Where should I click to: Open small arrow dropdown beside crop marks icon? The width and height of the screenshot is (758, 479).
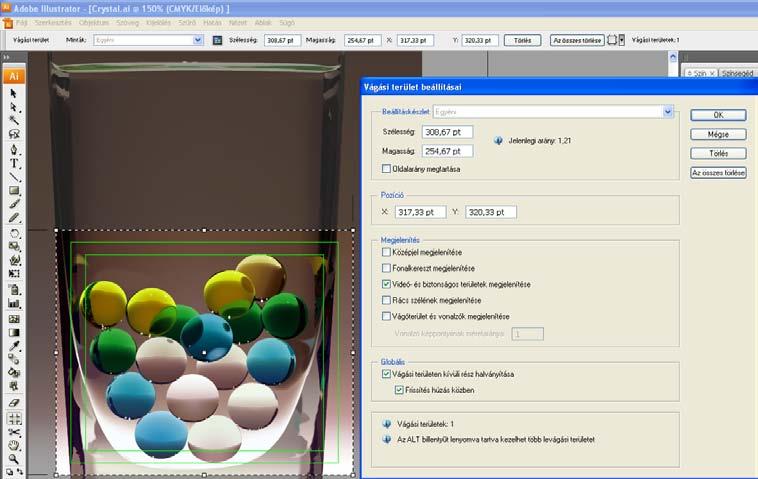point(622,40)
